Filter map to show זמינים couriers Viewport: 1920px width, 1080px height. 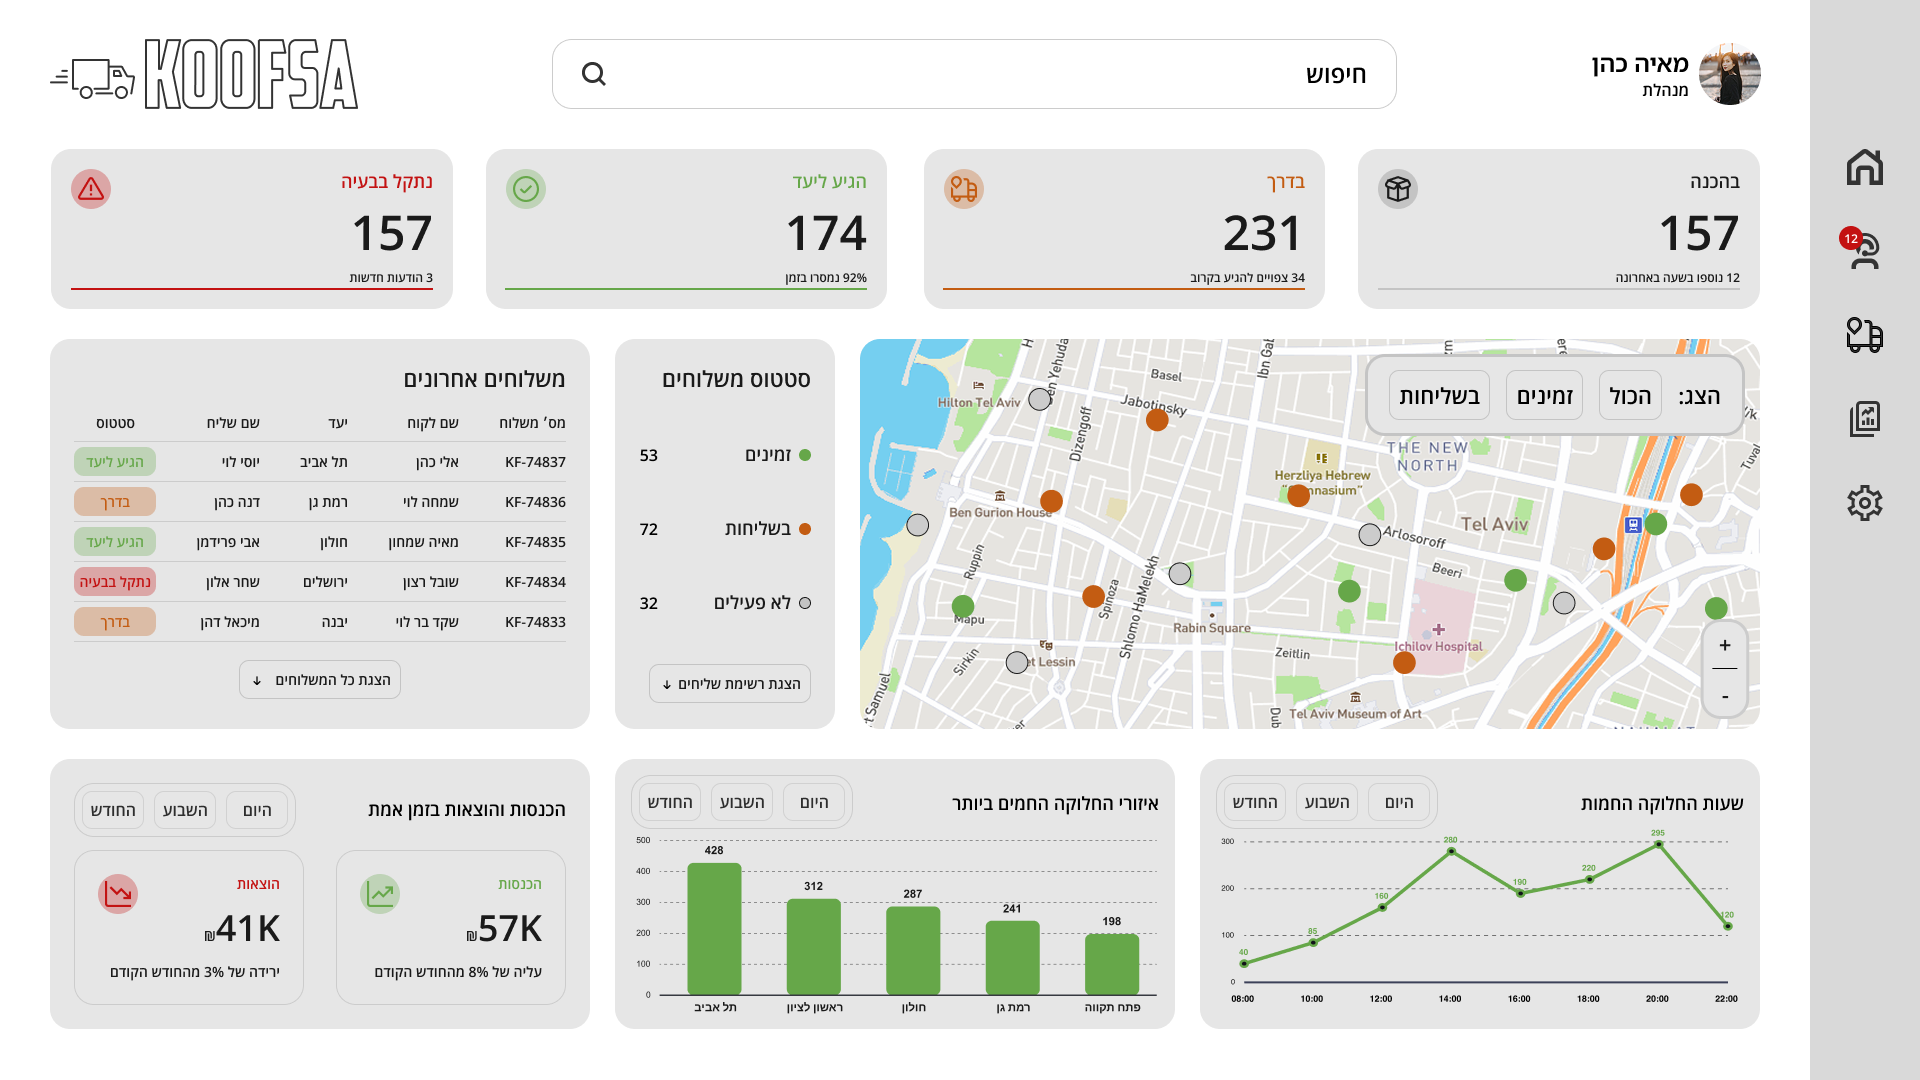(x=1544, y=396)
